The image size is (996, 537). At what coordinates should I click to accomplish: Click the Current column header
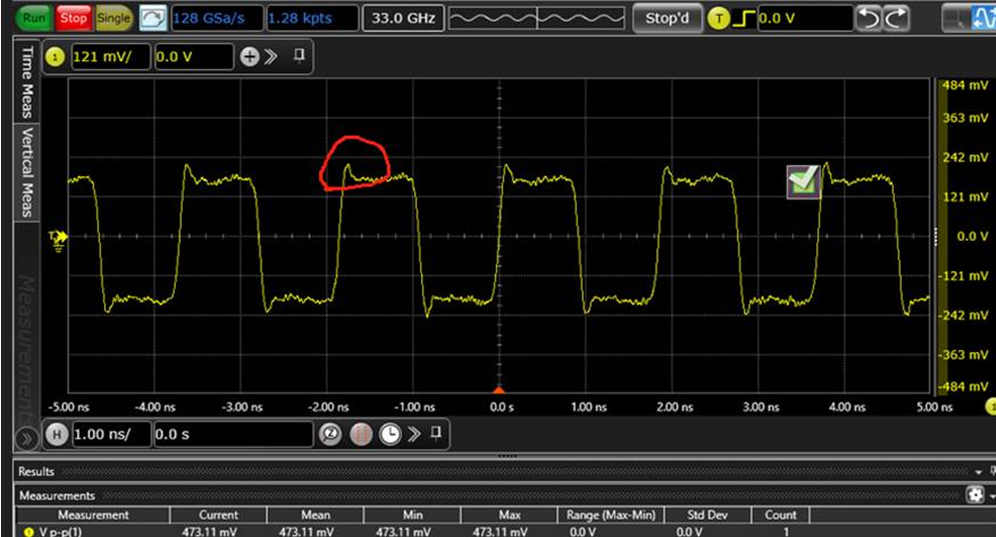219,515
